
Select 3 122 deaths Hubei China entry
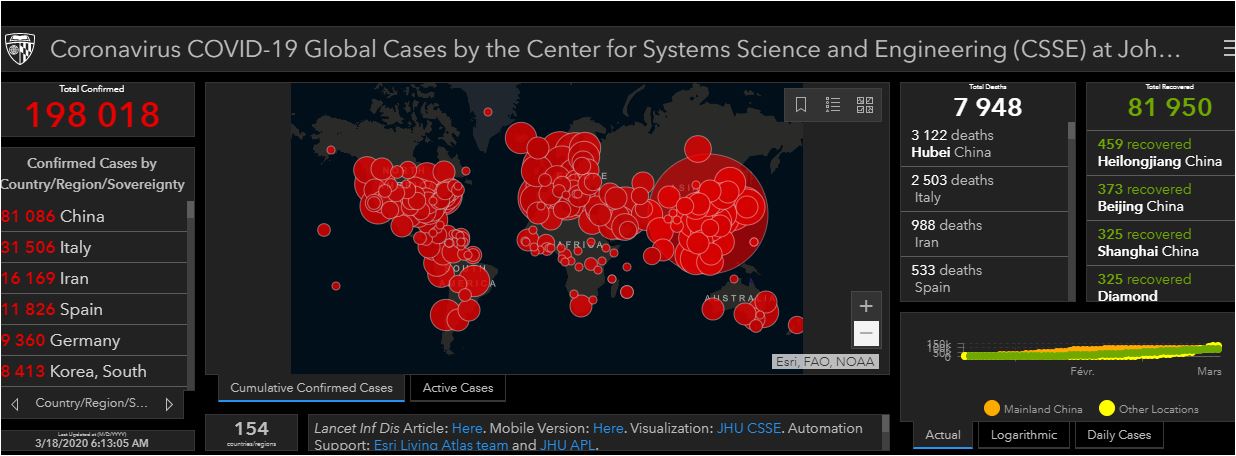(x=985, y=144)
